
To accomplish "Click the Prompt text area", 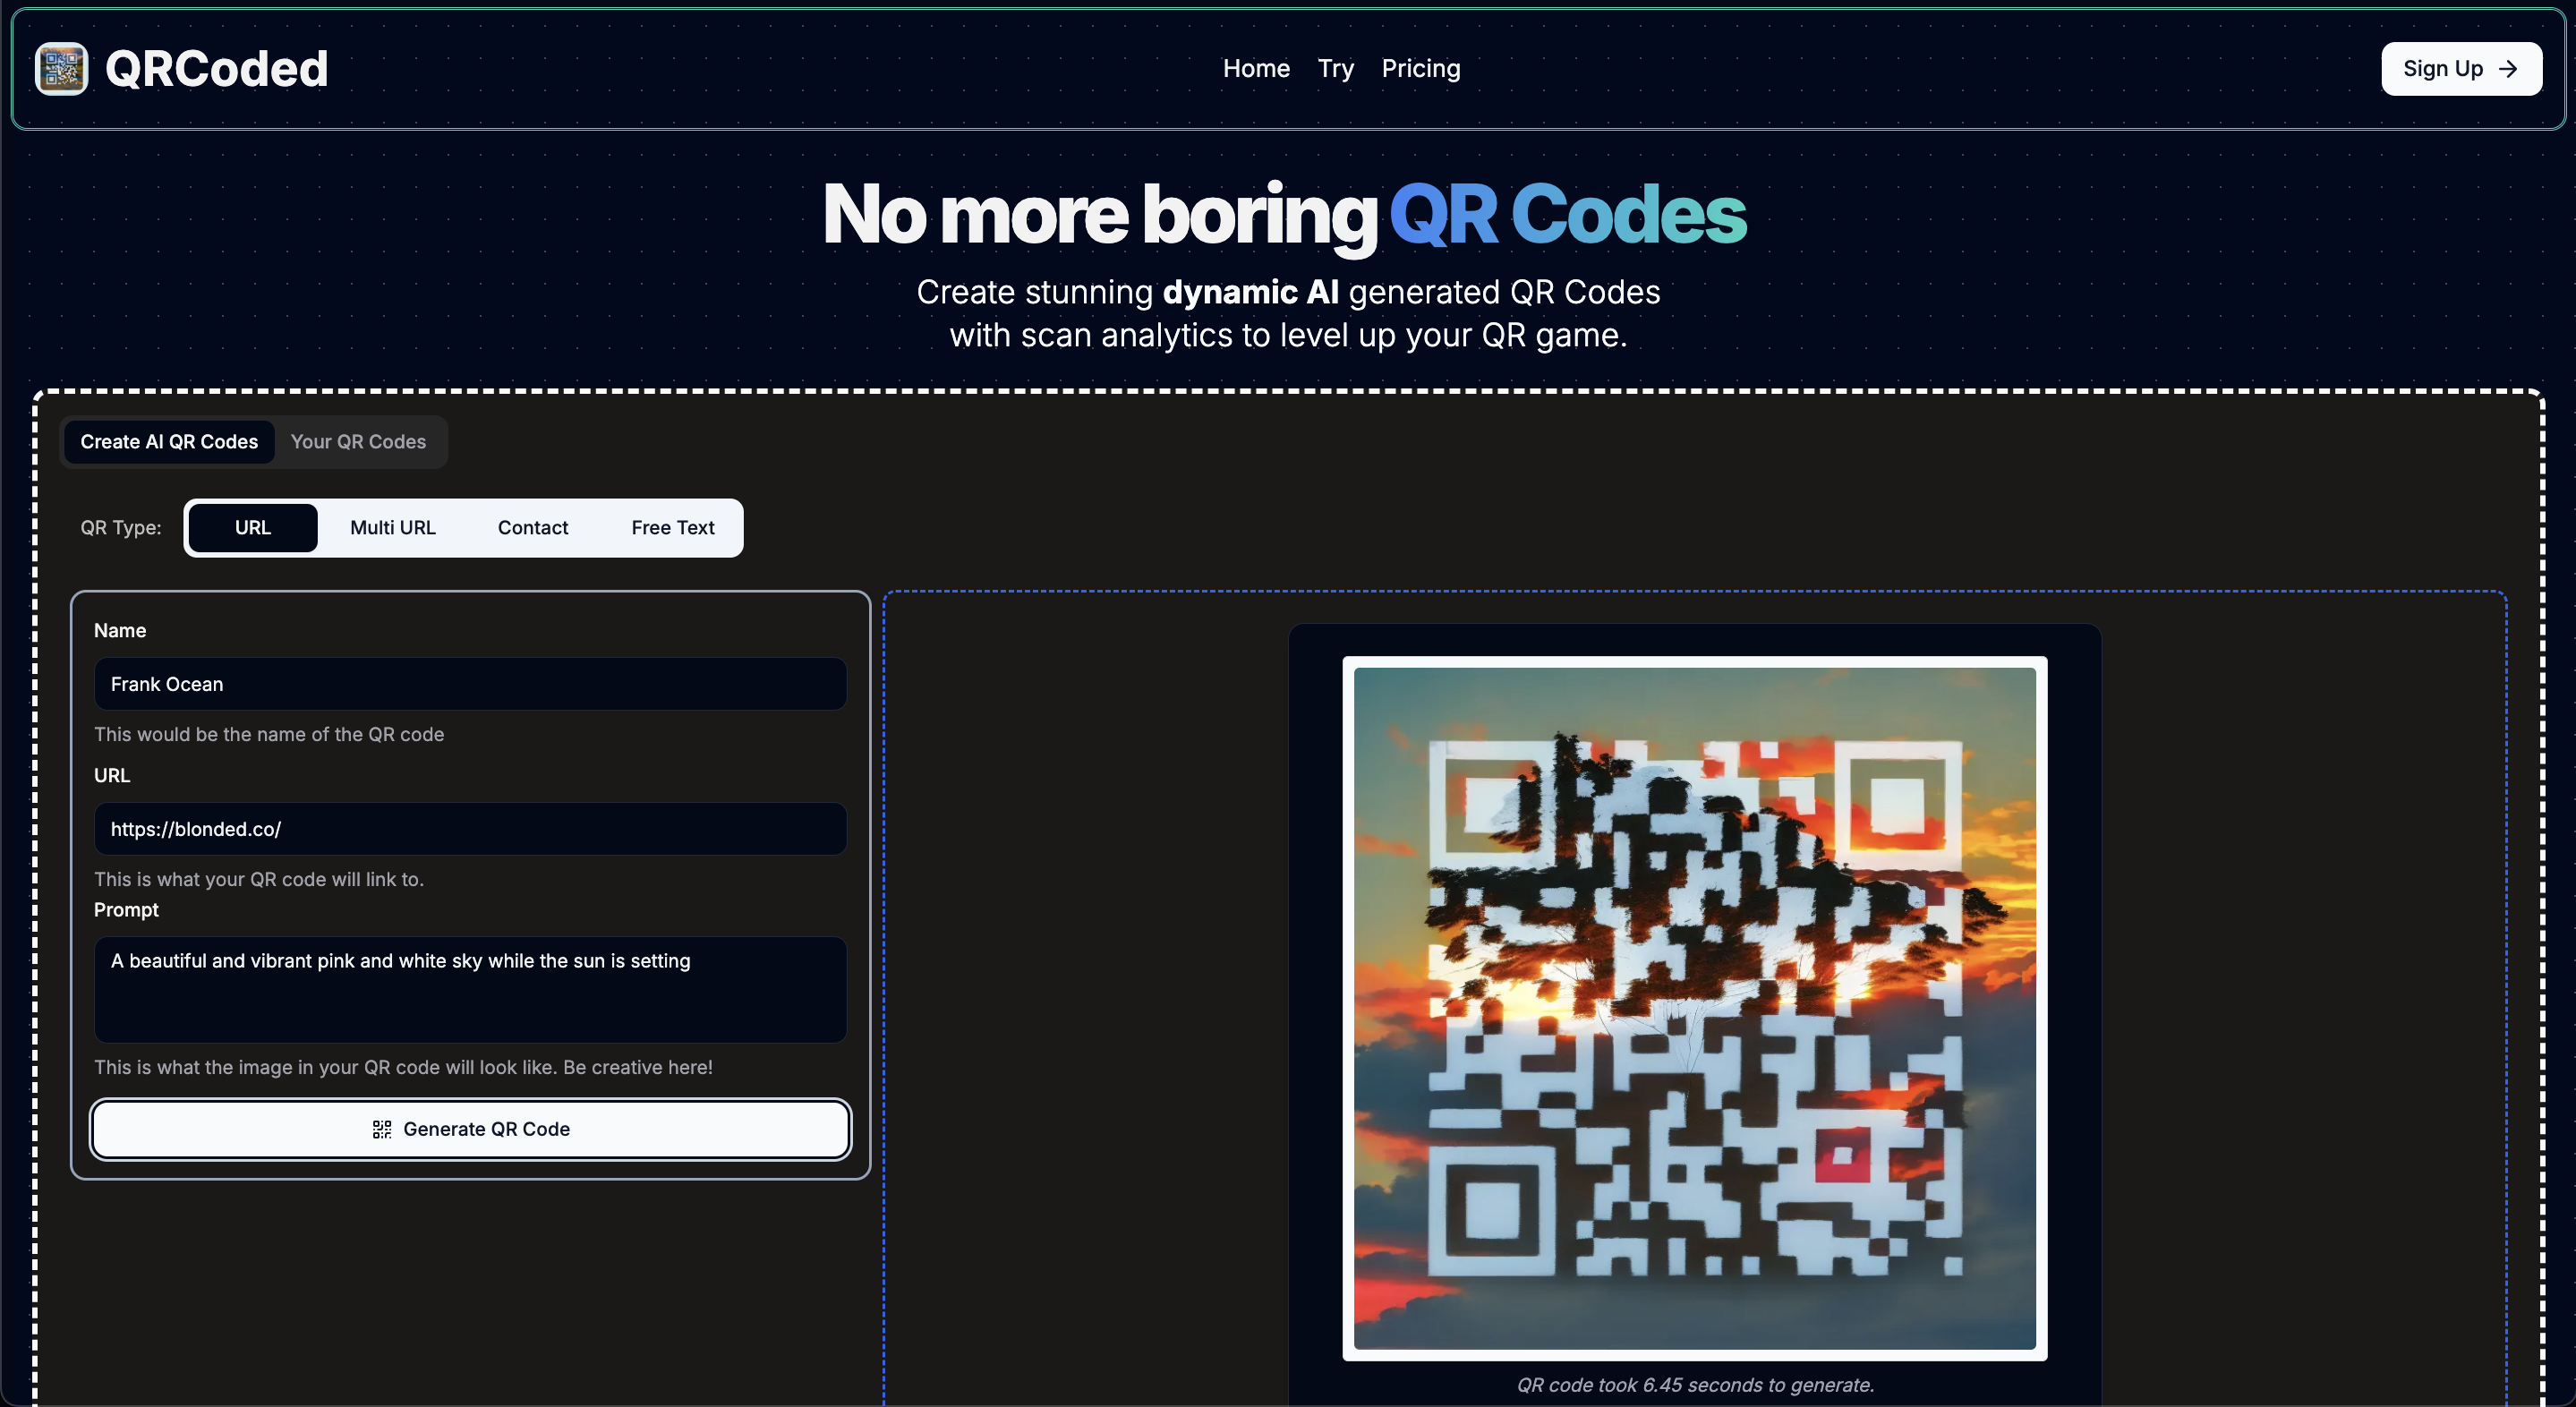I will (x=470, y=990).
